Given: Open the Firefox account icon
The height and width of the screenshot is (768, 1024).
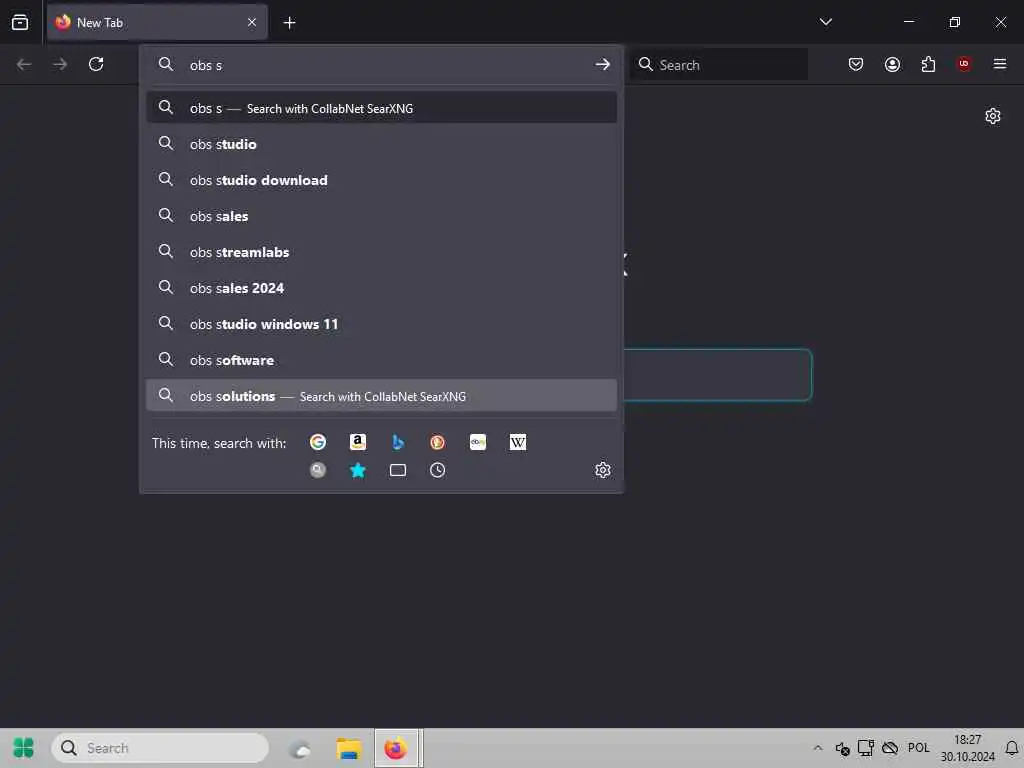Looking at the screenshot, I should [x=892, y=64].
